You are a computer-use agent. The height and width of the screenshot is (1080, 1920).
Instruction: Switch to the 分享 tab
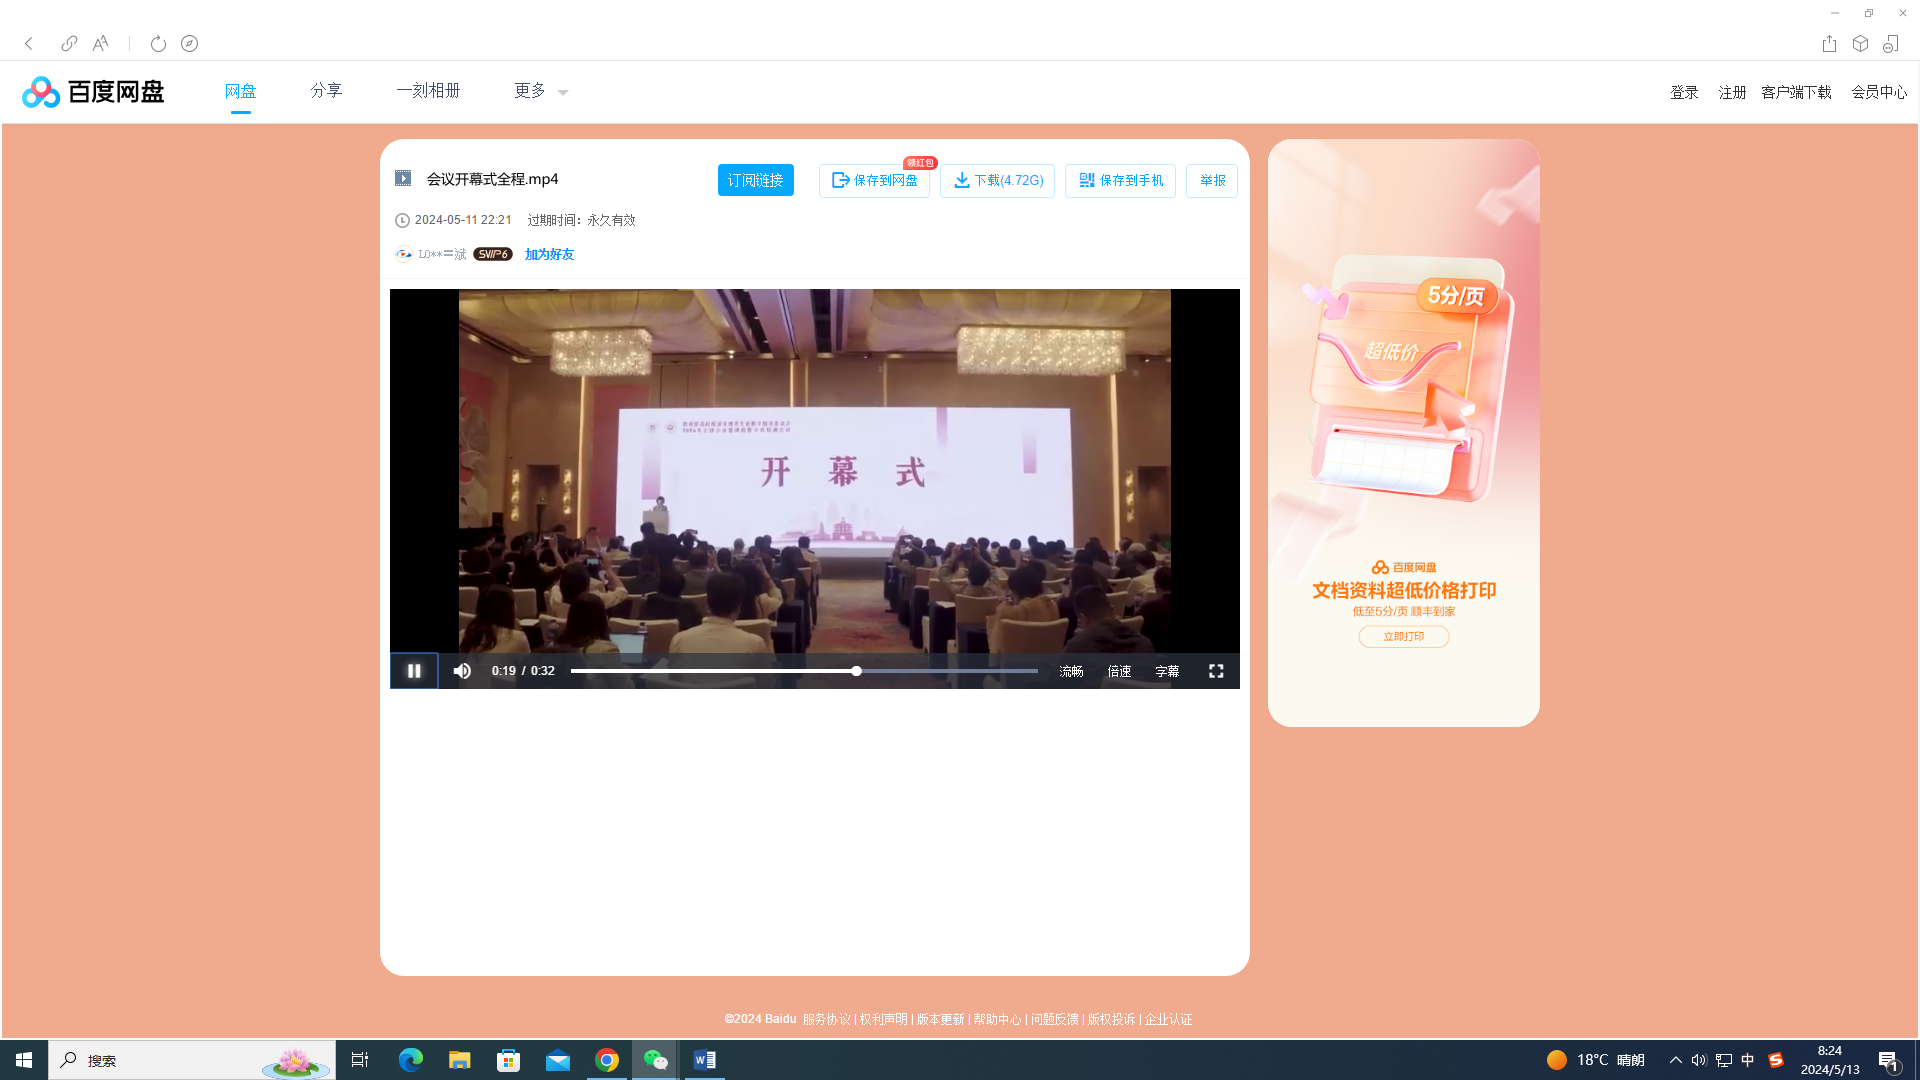pyautogui.click(x=326, y=91)
